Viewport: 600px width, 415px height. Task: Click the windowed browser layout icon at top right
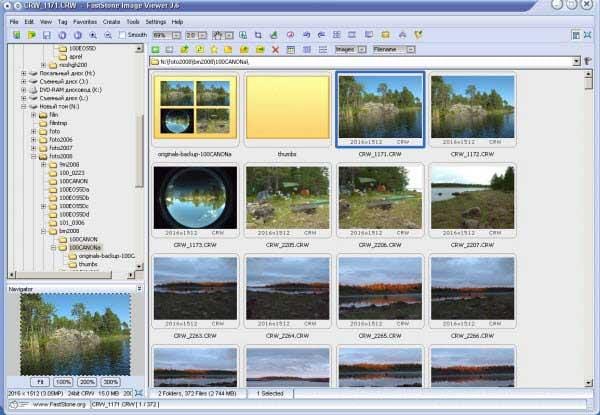click(576, 35)
